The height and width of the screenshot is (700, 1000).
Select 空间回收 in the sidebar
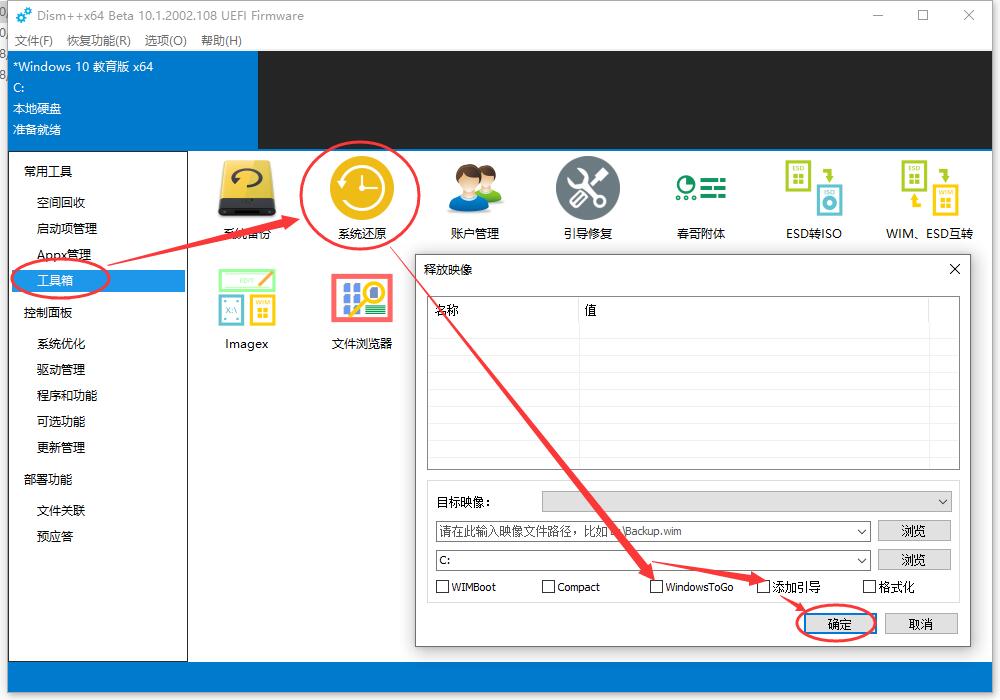61,203
